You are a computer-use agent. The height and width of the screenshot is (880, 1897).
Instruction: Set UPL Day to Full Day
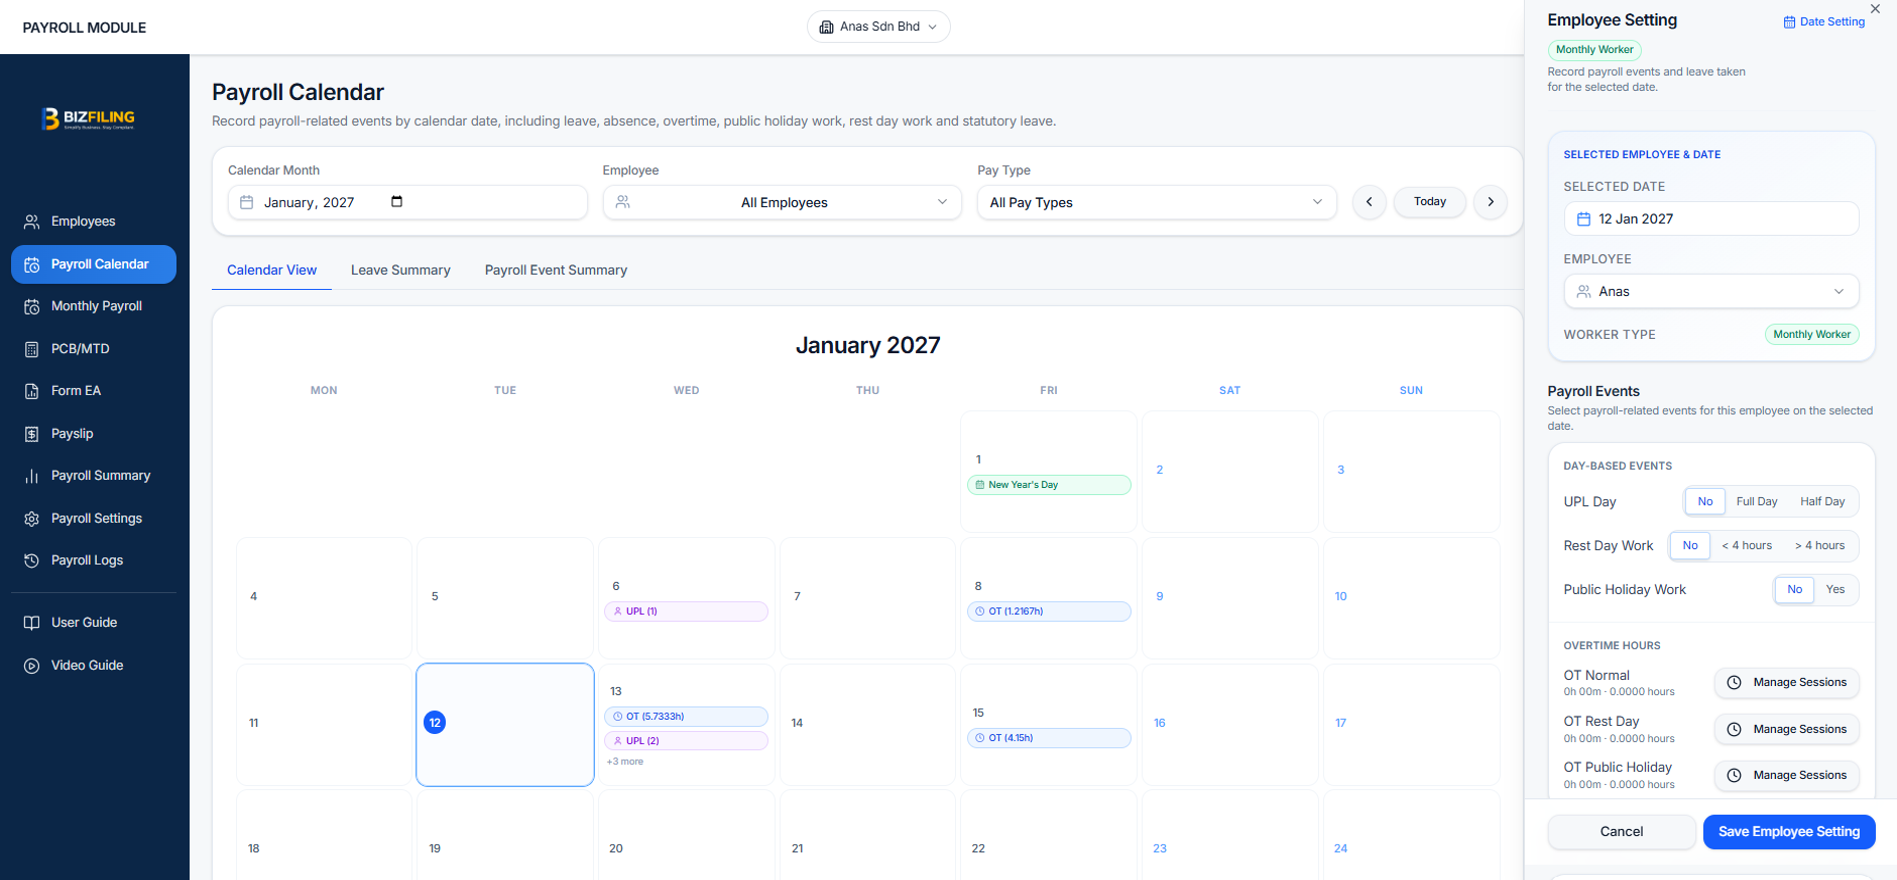coord(1757,502)
